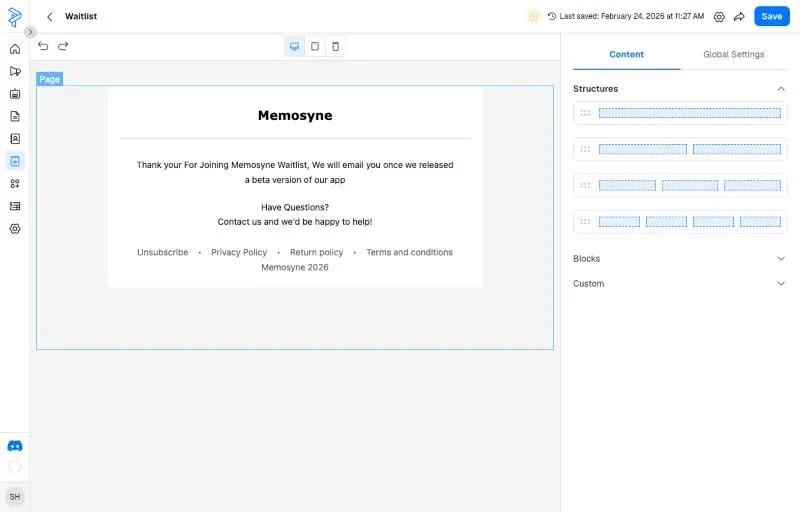The width and height of the screenshot is (800, 512).
Task: Select the 'Thank your For Joining' paragraph
Action: coord(295,172)
